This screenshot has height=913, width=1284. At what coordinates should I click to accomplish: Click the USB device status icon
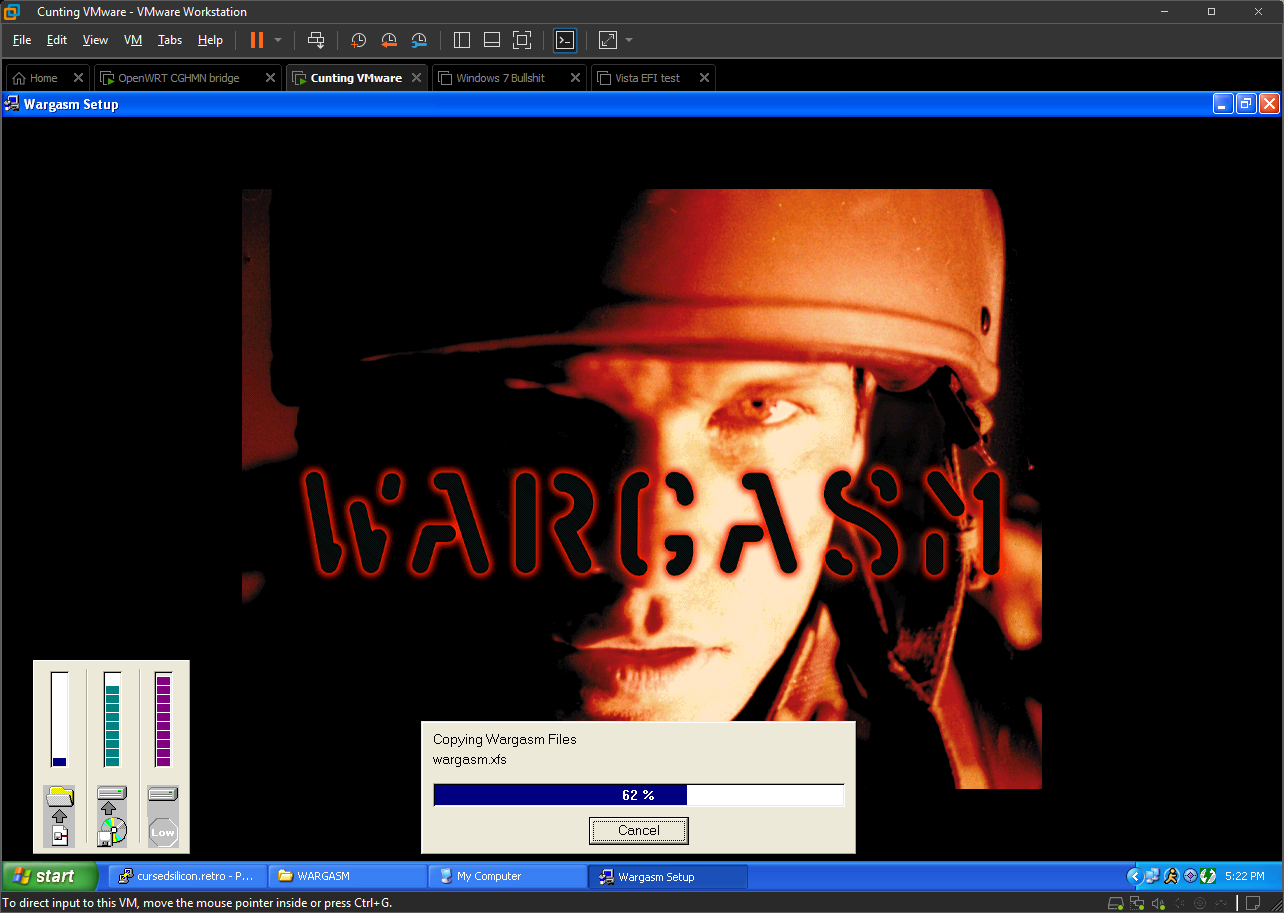[x=1178, y=903]
